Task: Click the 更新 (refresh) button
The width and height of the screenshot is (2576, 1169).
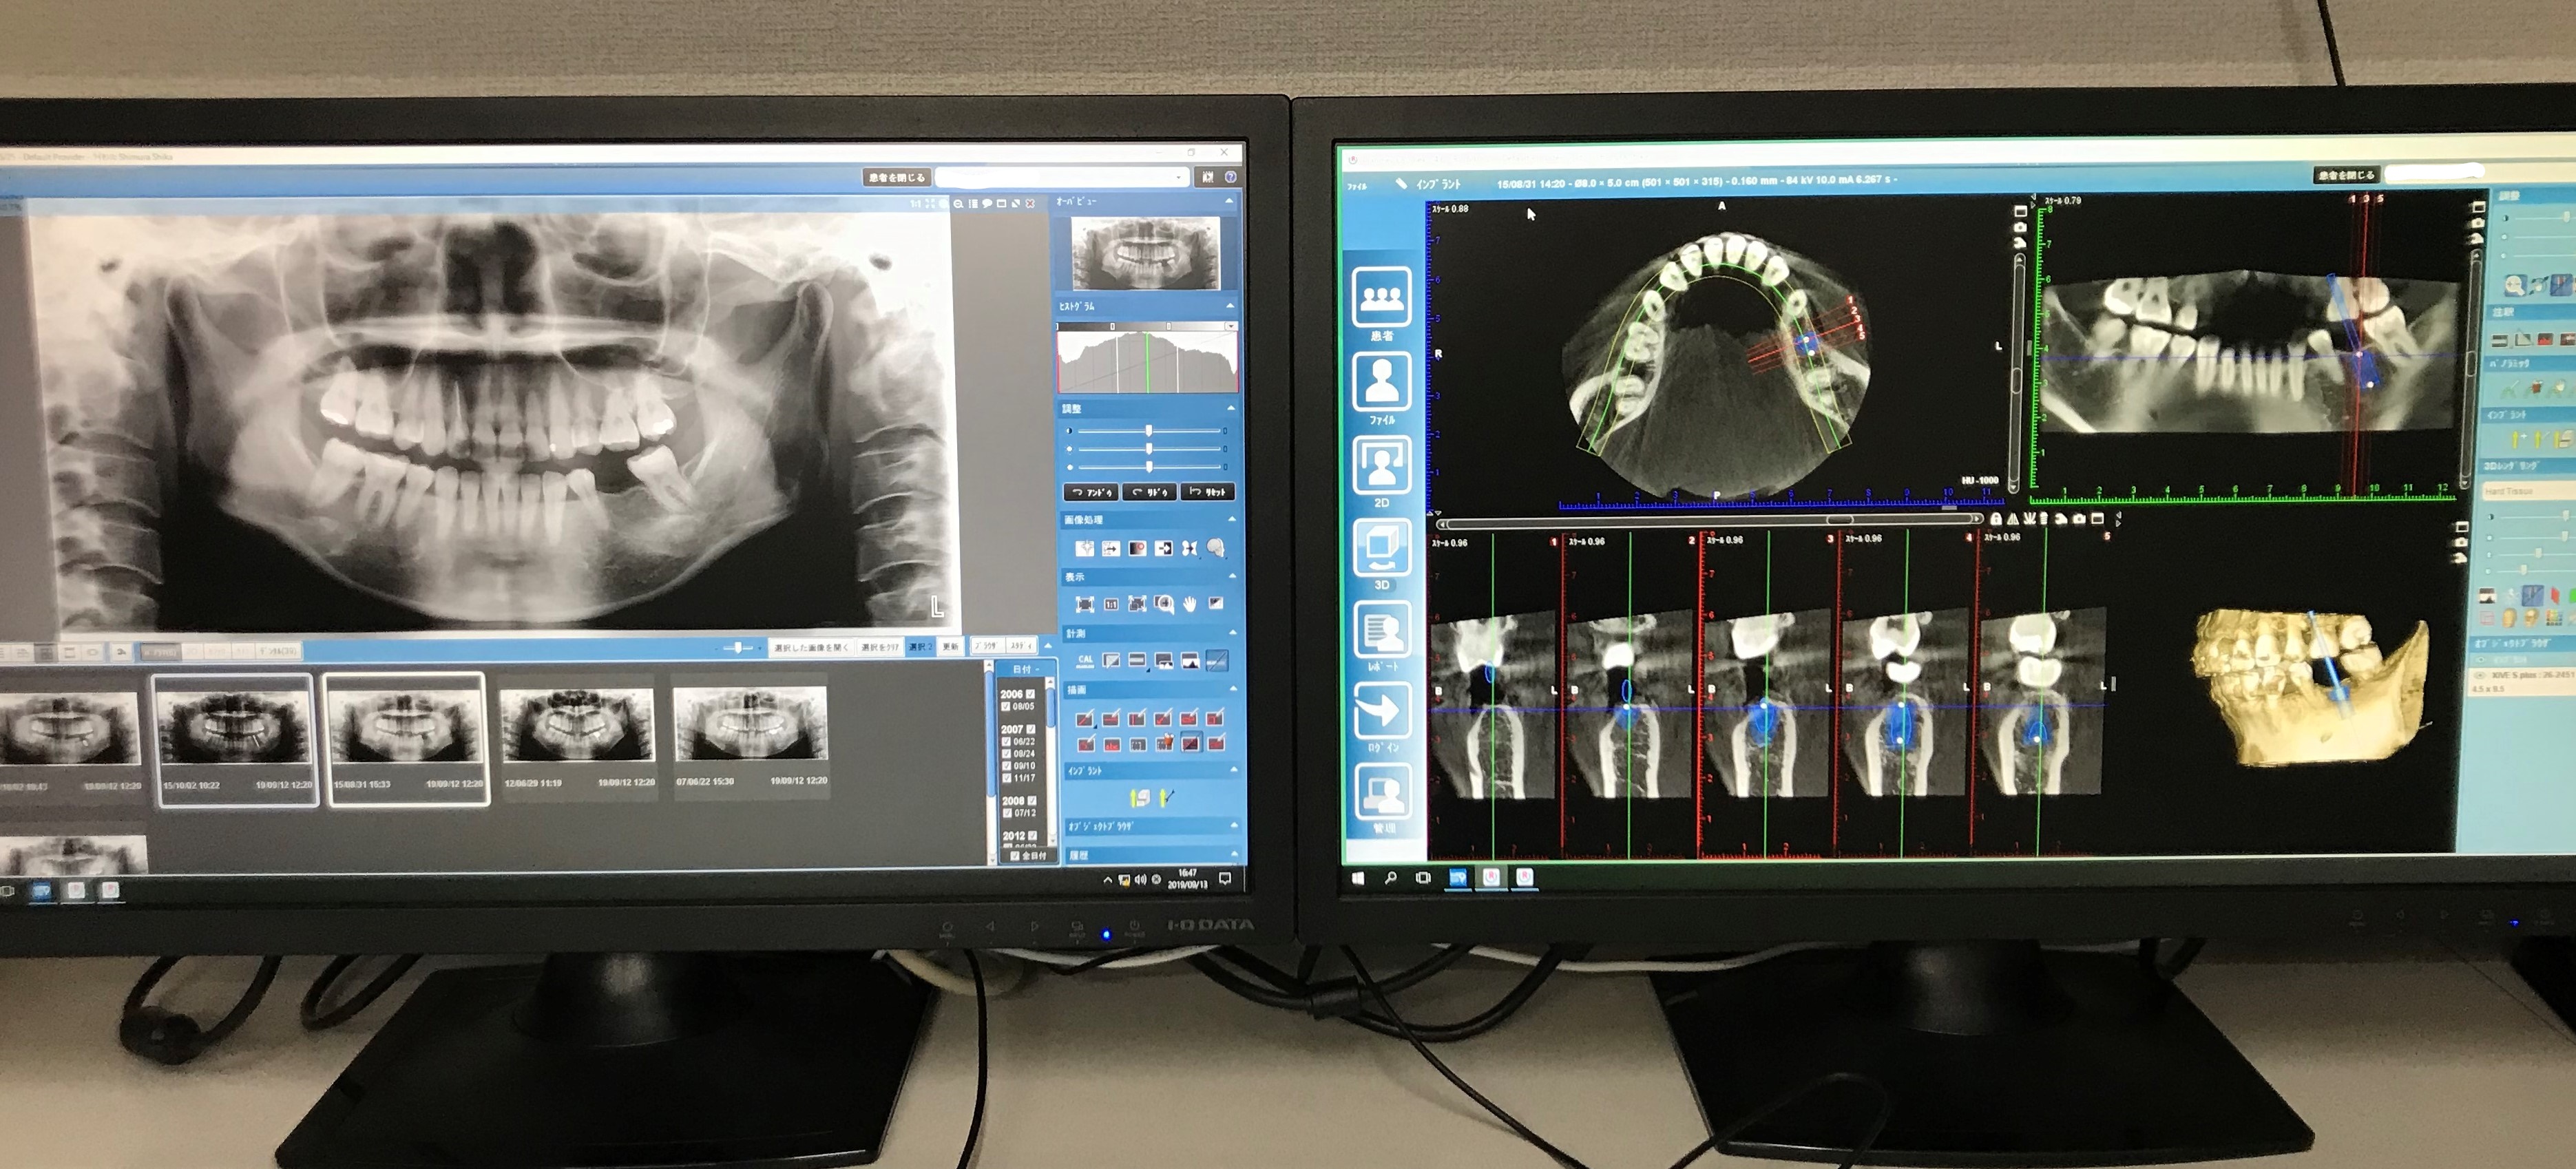Action: [950, 646]
